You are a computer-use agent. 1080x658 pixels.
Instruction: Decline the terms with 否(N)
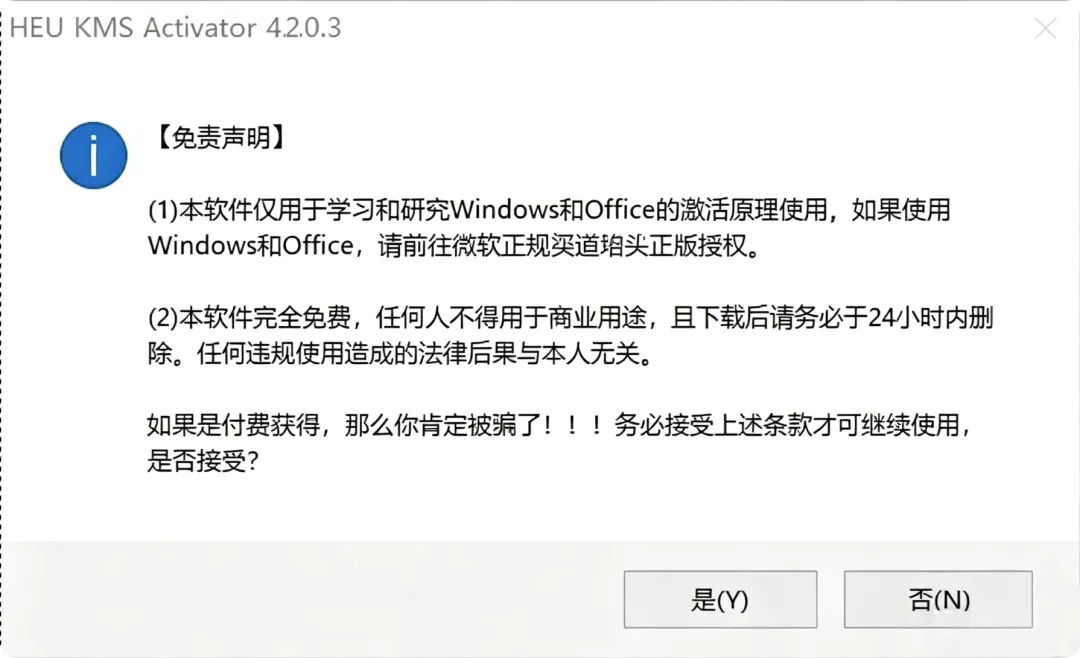click(938, 599)
